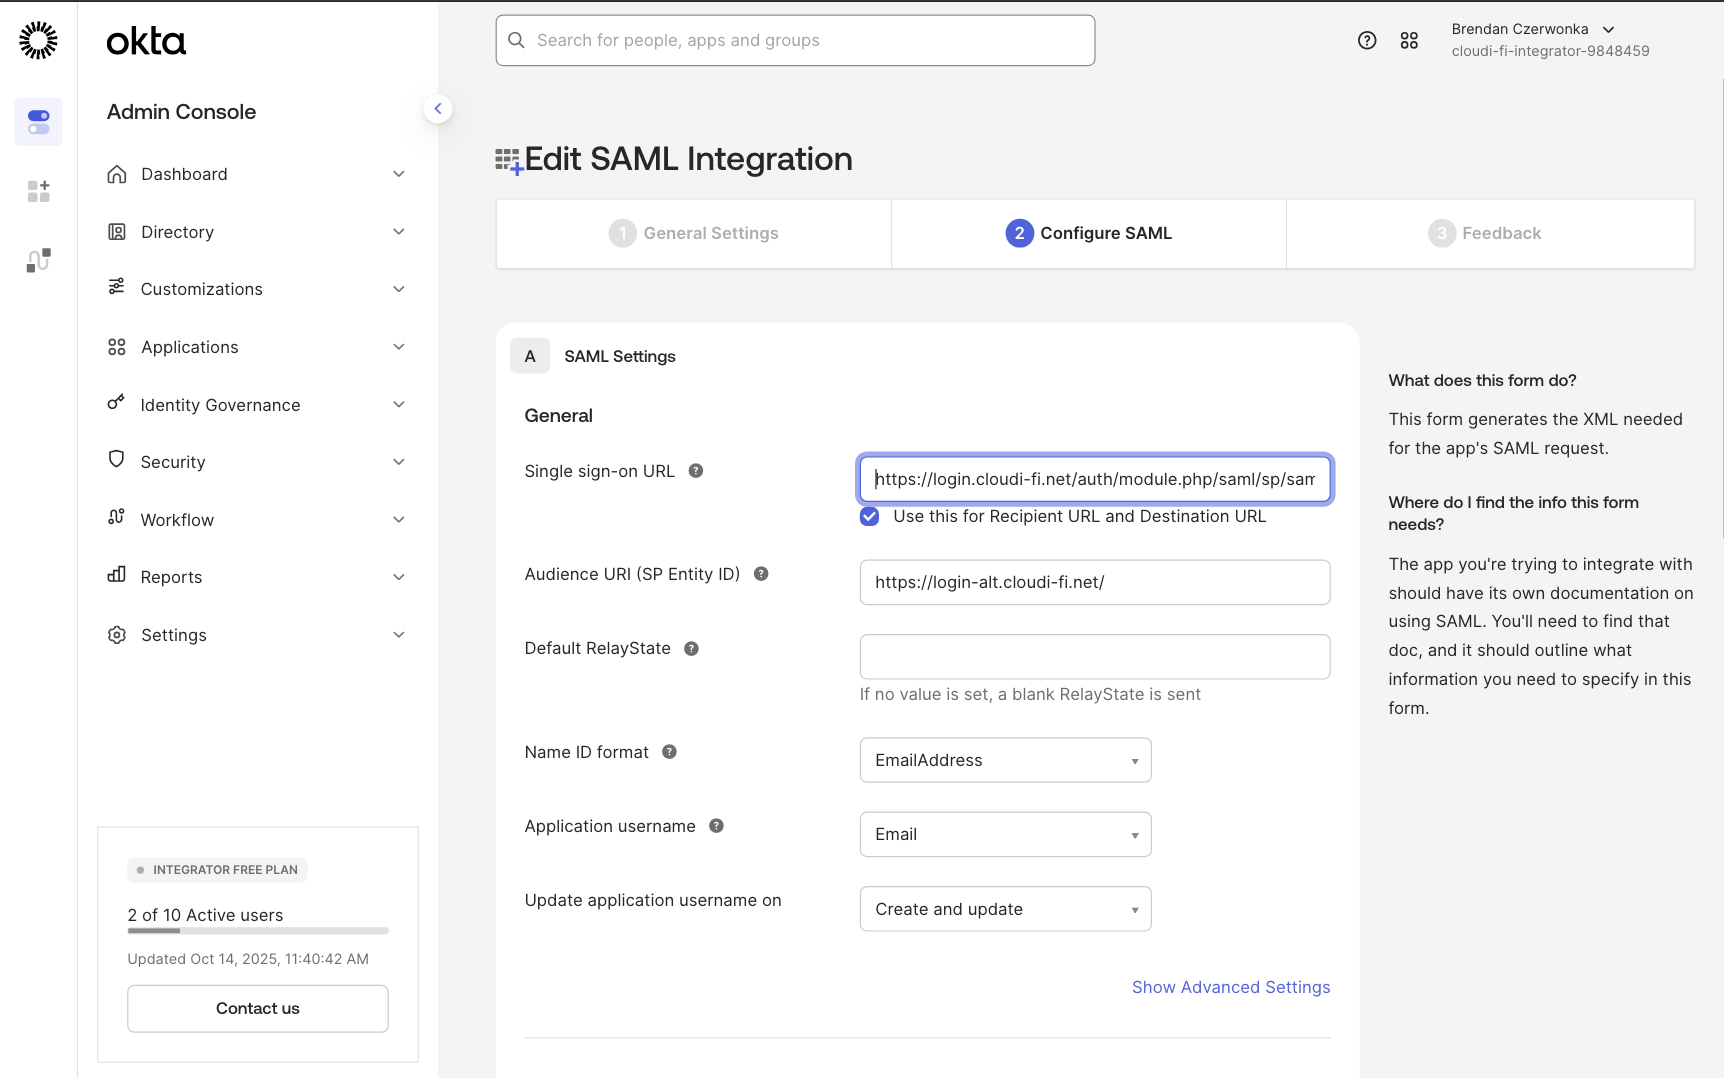This screenshot has height=1078, width=1724.
Task: Switch to the General Settings step tab
Action: tap(694, 233)
